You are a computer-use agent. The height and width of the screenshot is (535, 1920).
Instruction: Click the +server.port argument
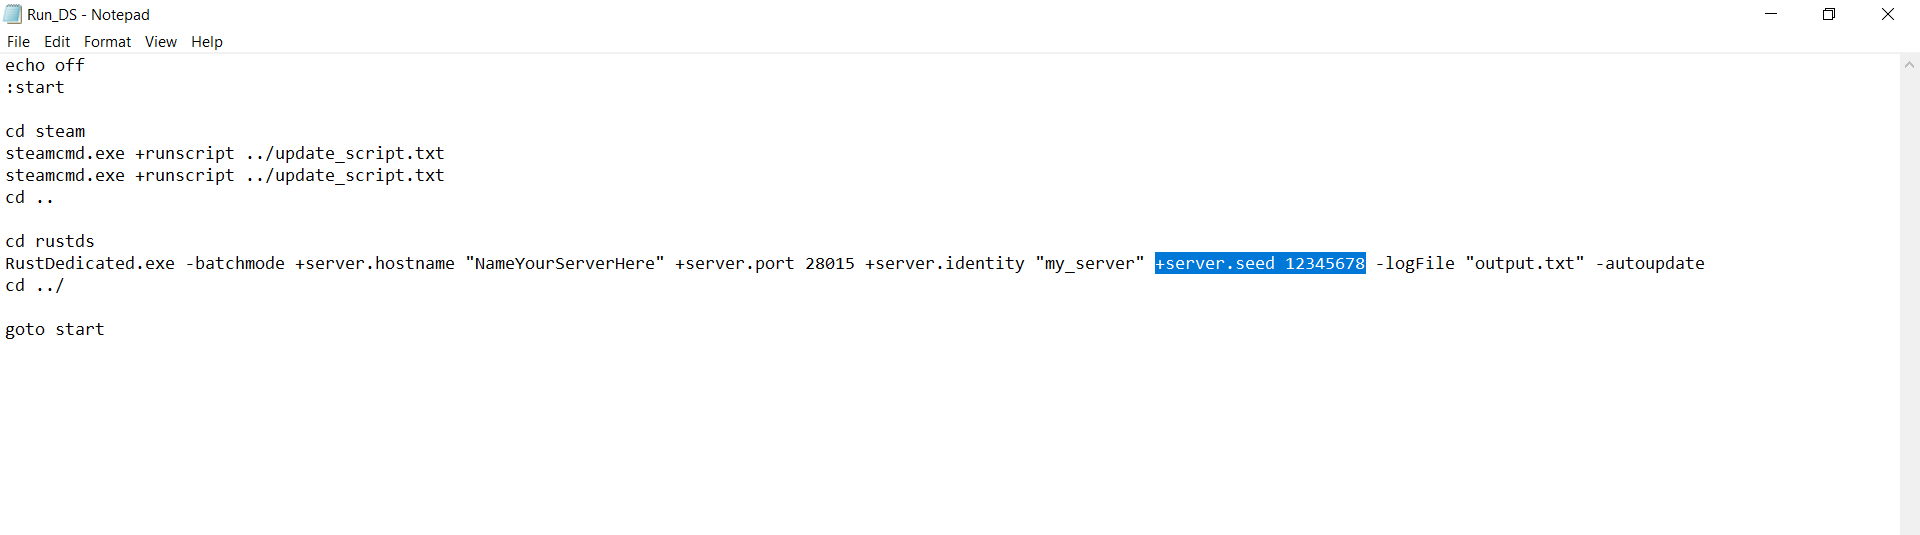(735, 263)
